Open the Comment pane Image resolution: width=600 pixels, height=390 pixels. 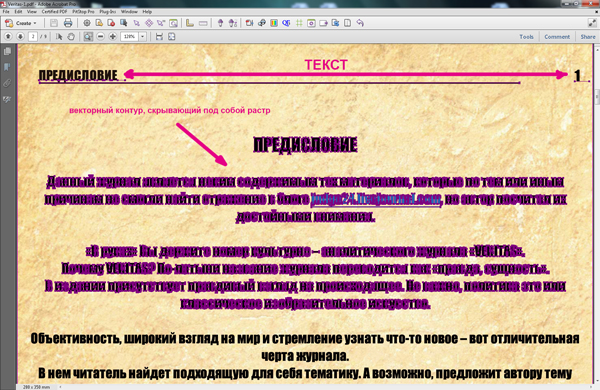pyautogui.click(x=557, y=37)
